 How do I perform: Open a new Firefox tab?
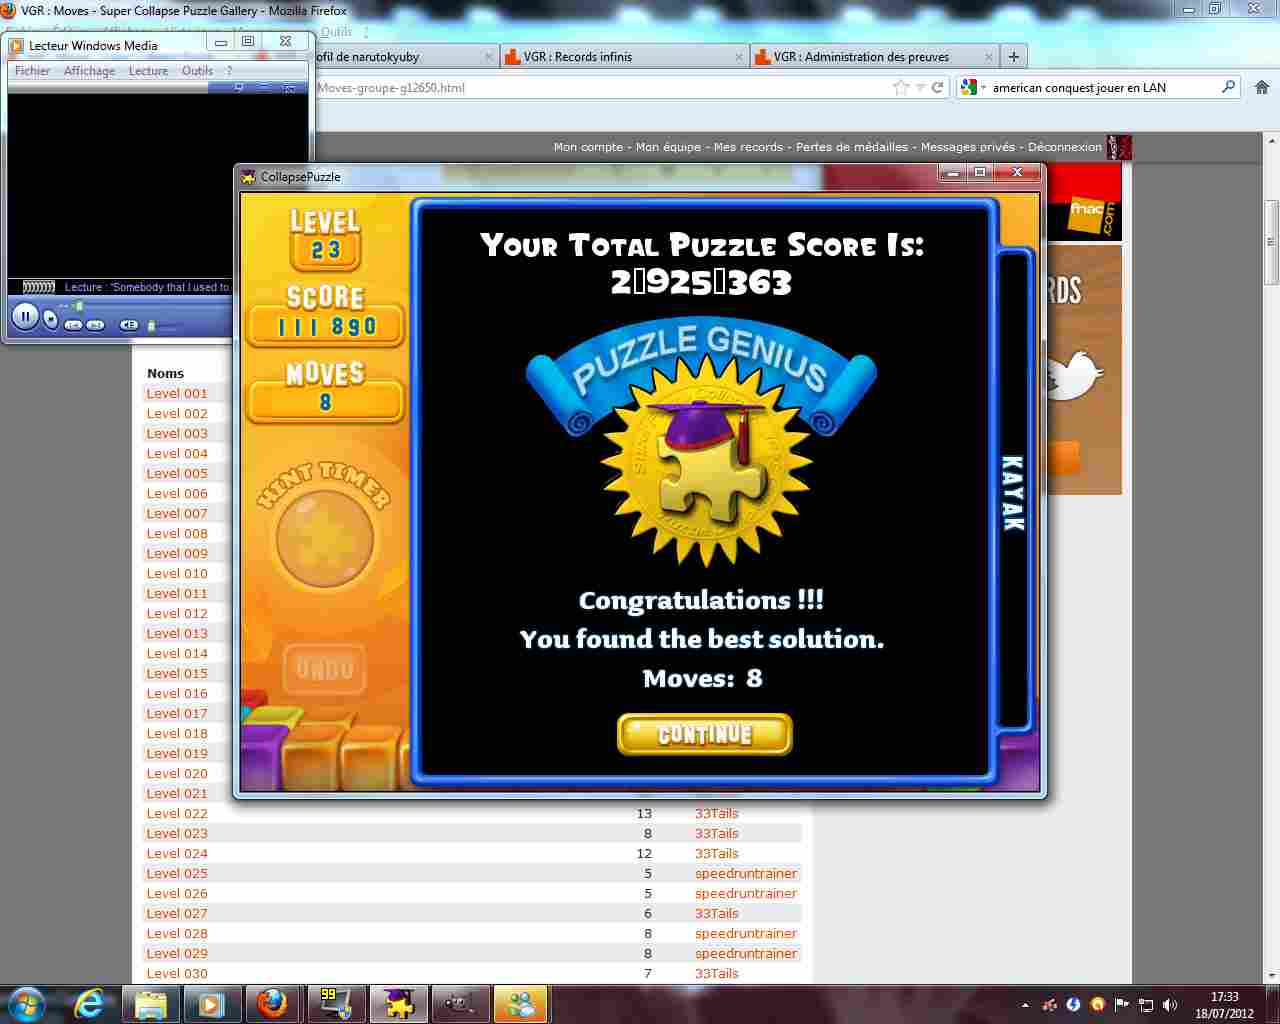pyautogui.click(x=1013, y=57)
